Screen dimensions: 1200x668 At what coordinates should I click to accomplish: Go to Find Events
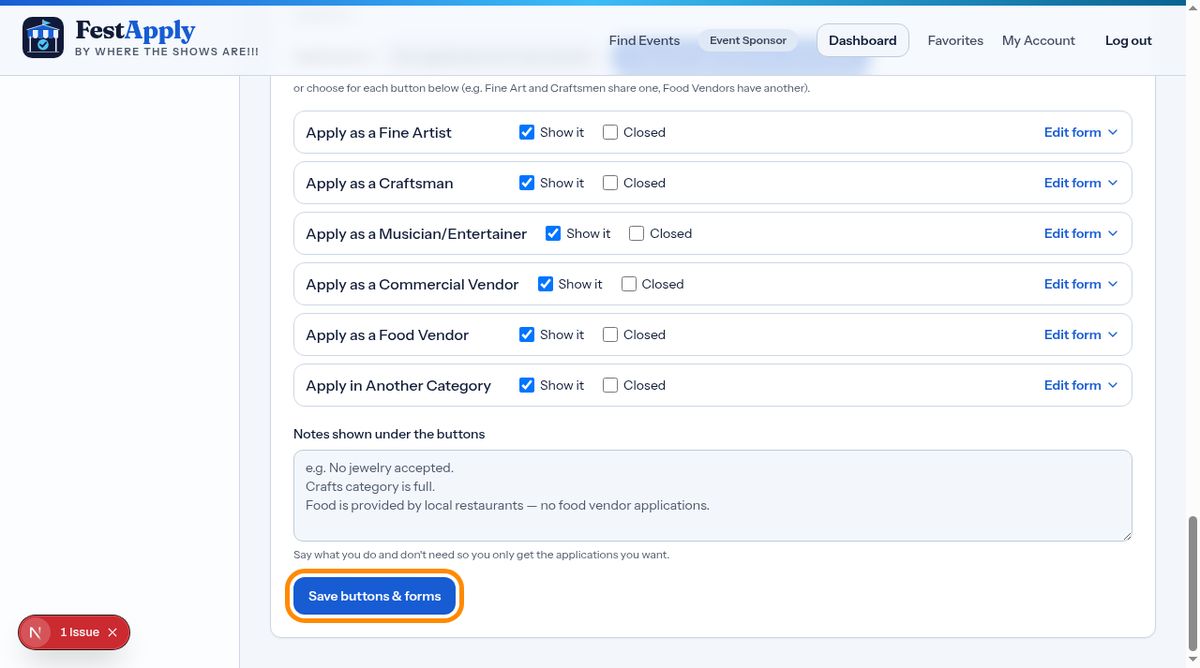[x=644, y=40]
